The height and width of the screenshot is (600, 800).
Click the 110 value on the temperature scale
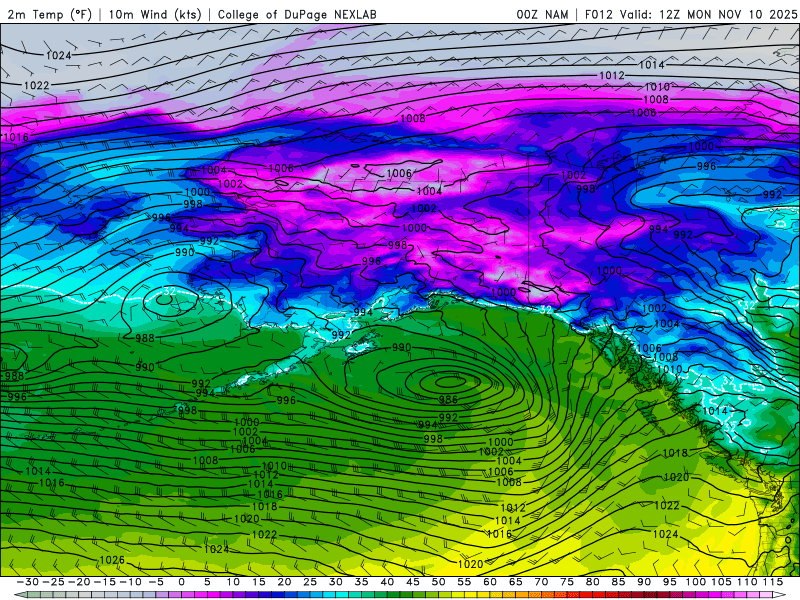tap(747, 582)
